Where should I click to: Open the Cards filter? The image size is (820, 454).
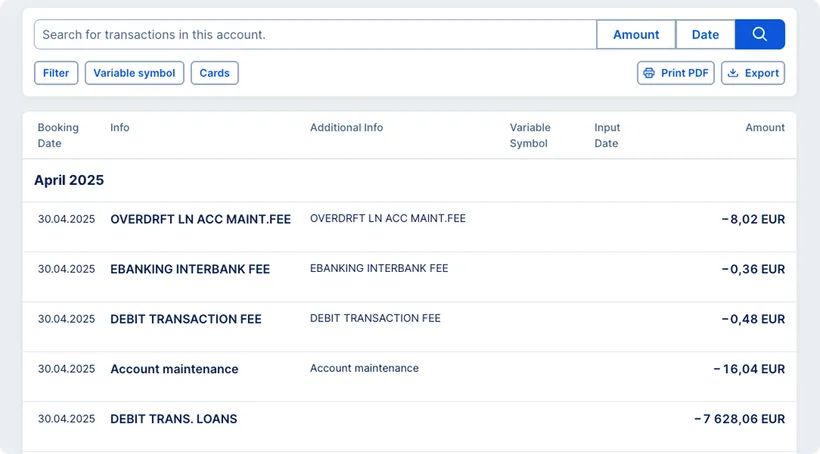[x=215, y=73]
